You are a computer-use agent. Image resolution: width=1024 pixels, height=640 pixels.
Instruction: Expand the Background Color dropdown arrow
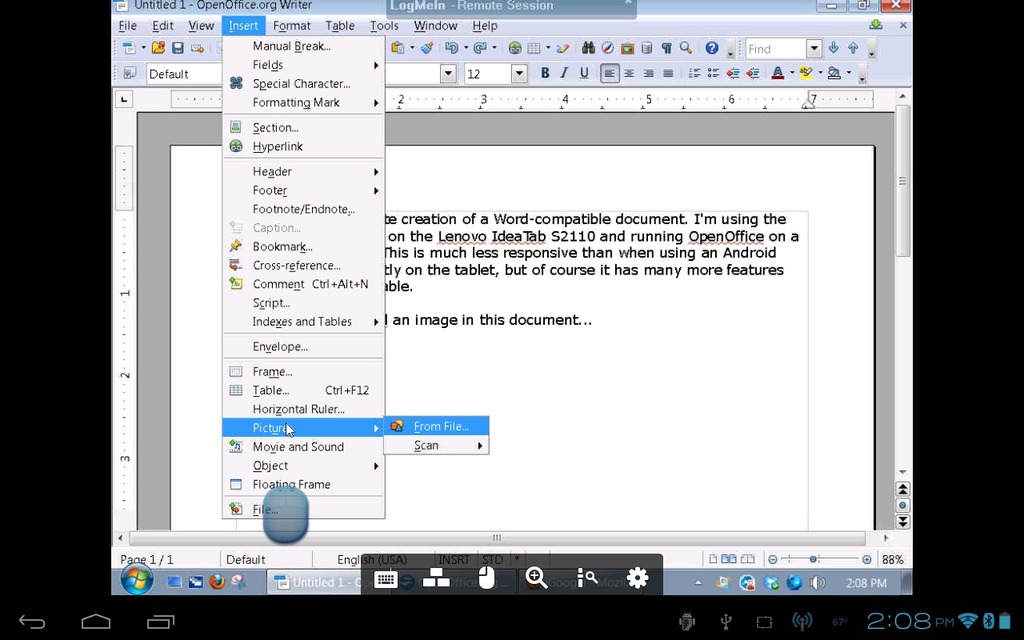click(x=849, y=73)
